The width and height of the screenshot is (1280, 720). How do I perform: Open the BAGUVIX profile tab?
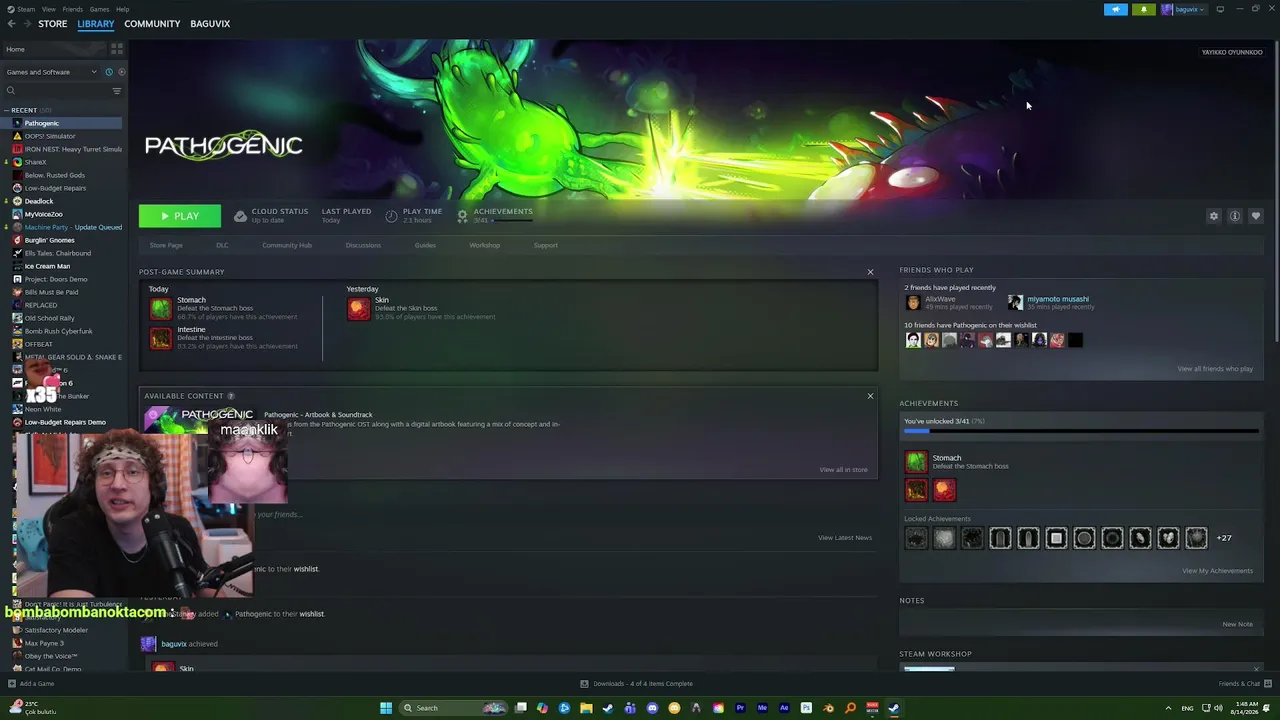(x=210, y=24)
